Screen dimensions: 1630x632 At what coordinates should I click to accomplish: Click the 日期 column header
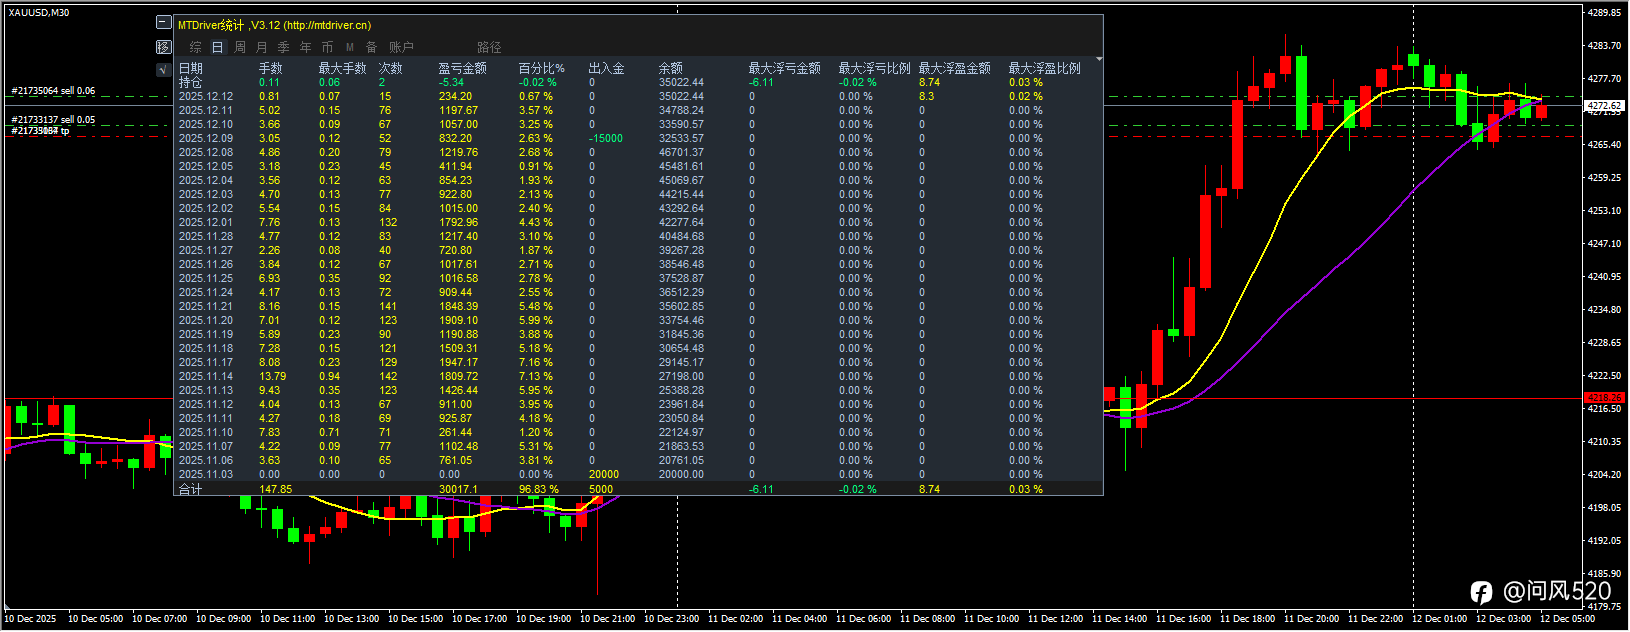pyautogui.click(x=191, y=68)
